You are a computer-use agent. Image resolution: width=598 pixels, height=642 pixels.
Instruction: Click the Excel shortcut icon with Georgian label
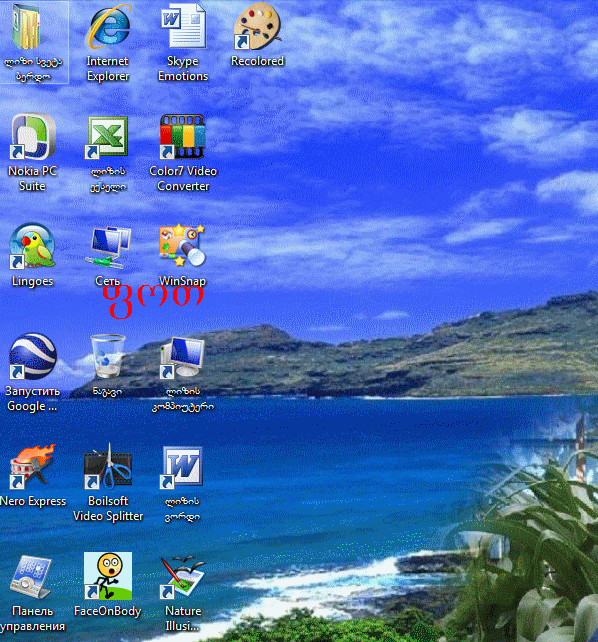click(107, 137)
